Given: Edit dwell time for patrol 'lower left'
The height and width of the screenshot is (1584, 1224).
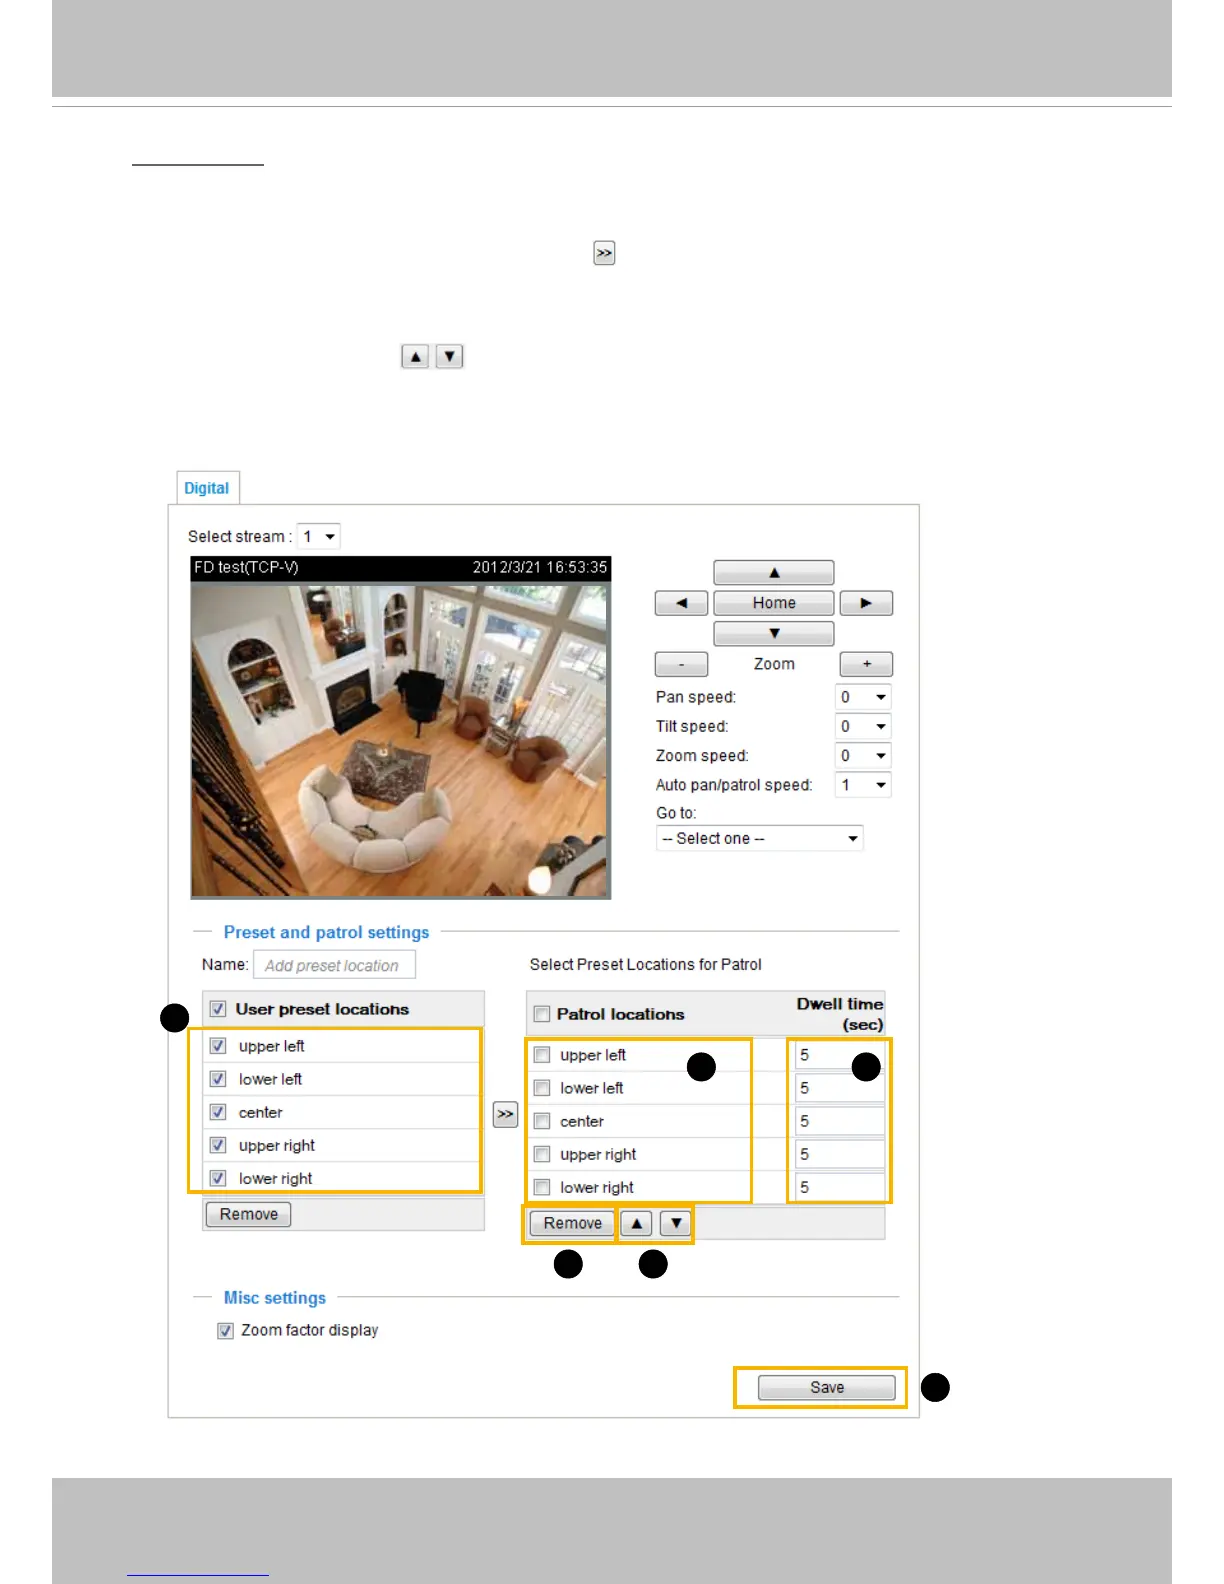Looking at the screenshot, I should pyautogui.click(x=839, y=1088).
